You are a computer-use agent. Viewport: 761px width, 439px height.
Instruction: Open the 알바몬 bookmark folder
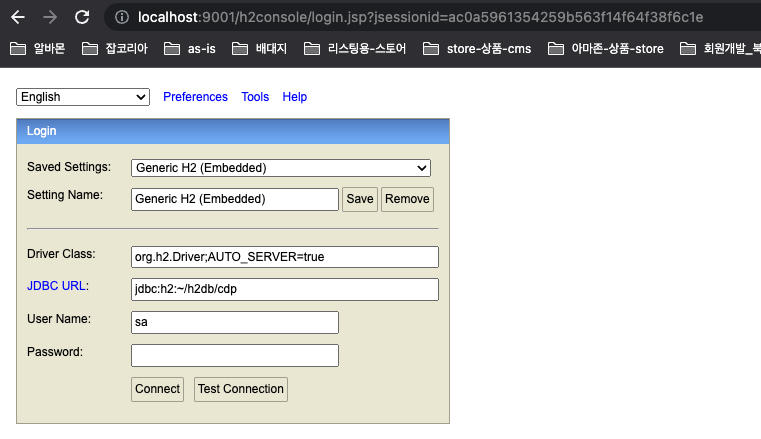pos(38,49)
